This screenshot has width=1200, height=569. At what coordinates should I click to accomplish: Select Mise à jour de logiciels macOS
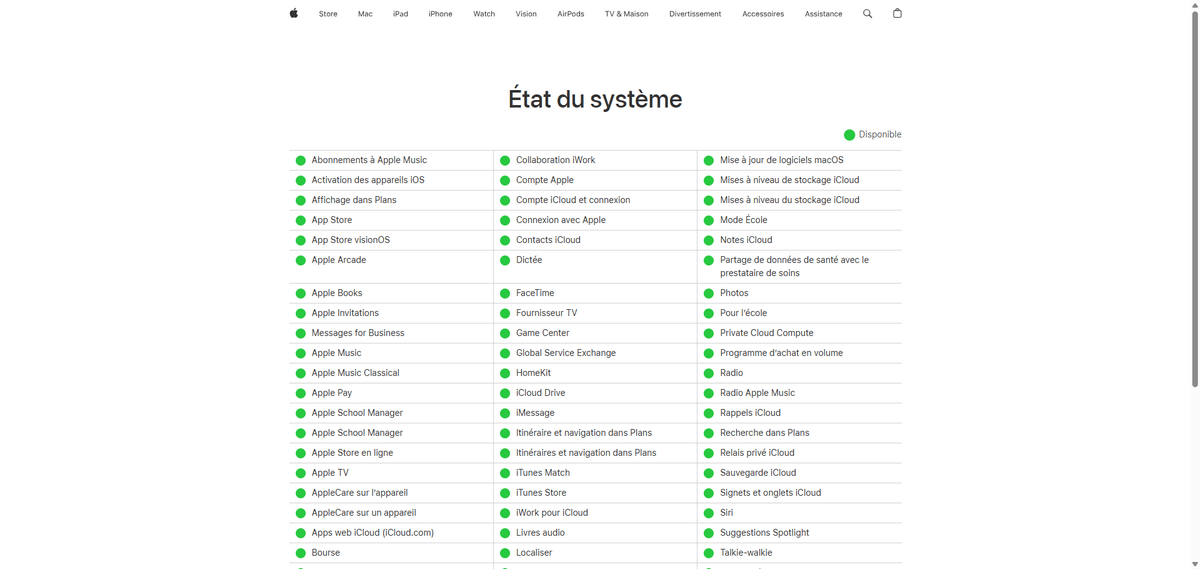[x=782, y=160]
